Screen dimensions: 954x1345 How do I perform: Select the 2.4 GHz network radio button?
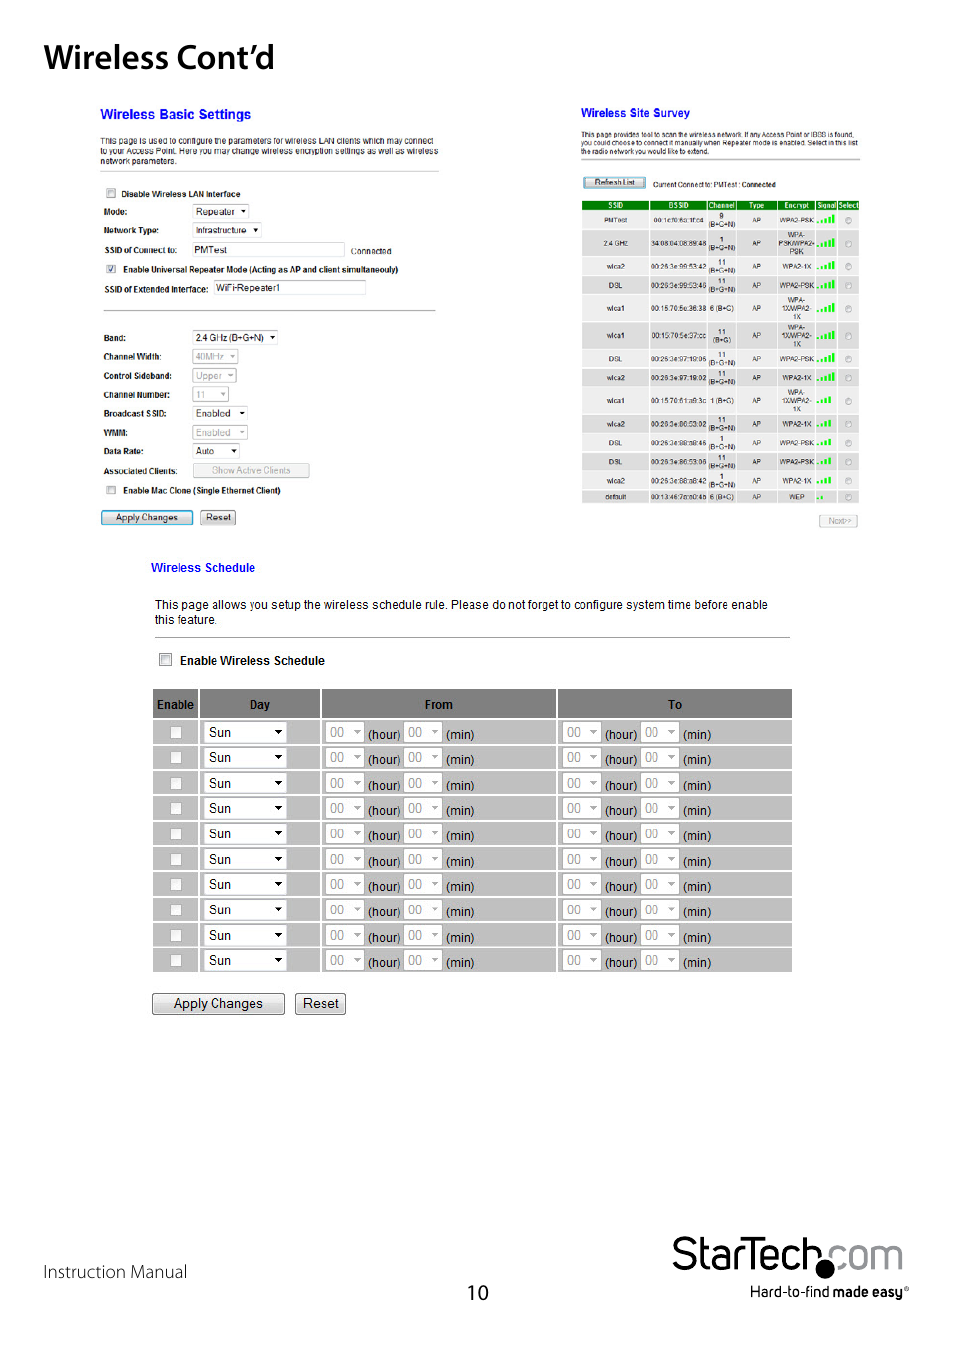tap(848, 244)
